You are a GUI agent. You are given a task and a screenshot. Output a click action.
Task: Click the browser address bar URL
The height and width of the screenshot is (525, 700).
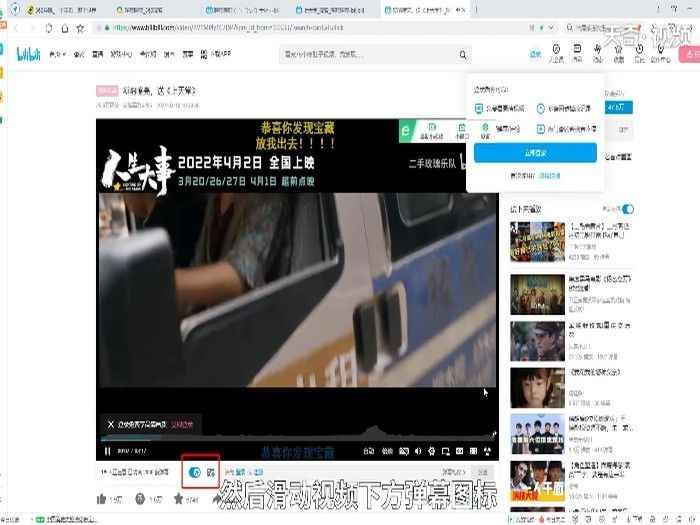229,28
